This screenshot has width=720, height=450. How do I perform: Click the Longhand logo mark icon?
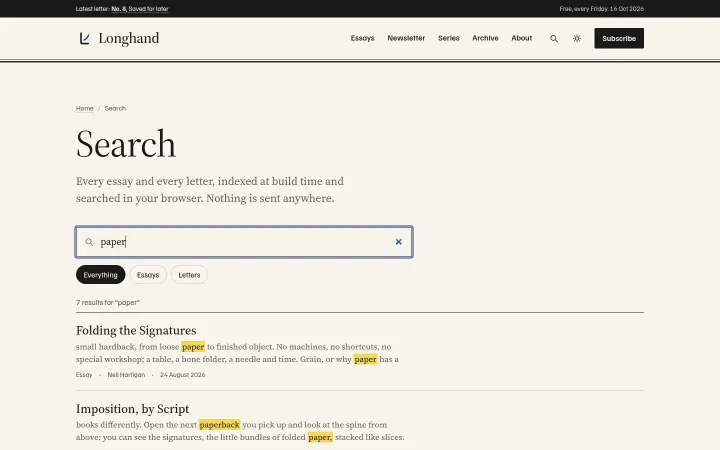[x=84, y=38]
